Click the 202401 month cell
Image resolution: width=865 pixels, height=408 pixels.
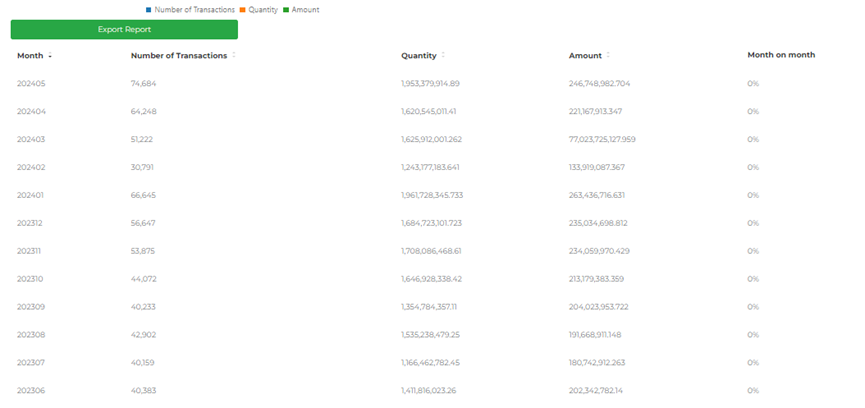31,195
